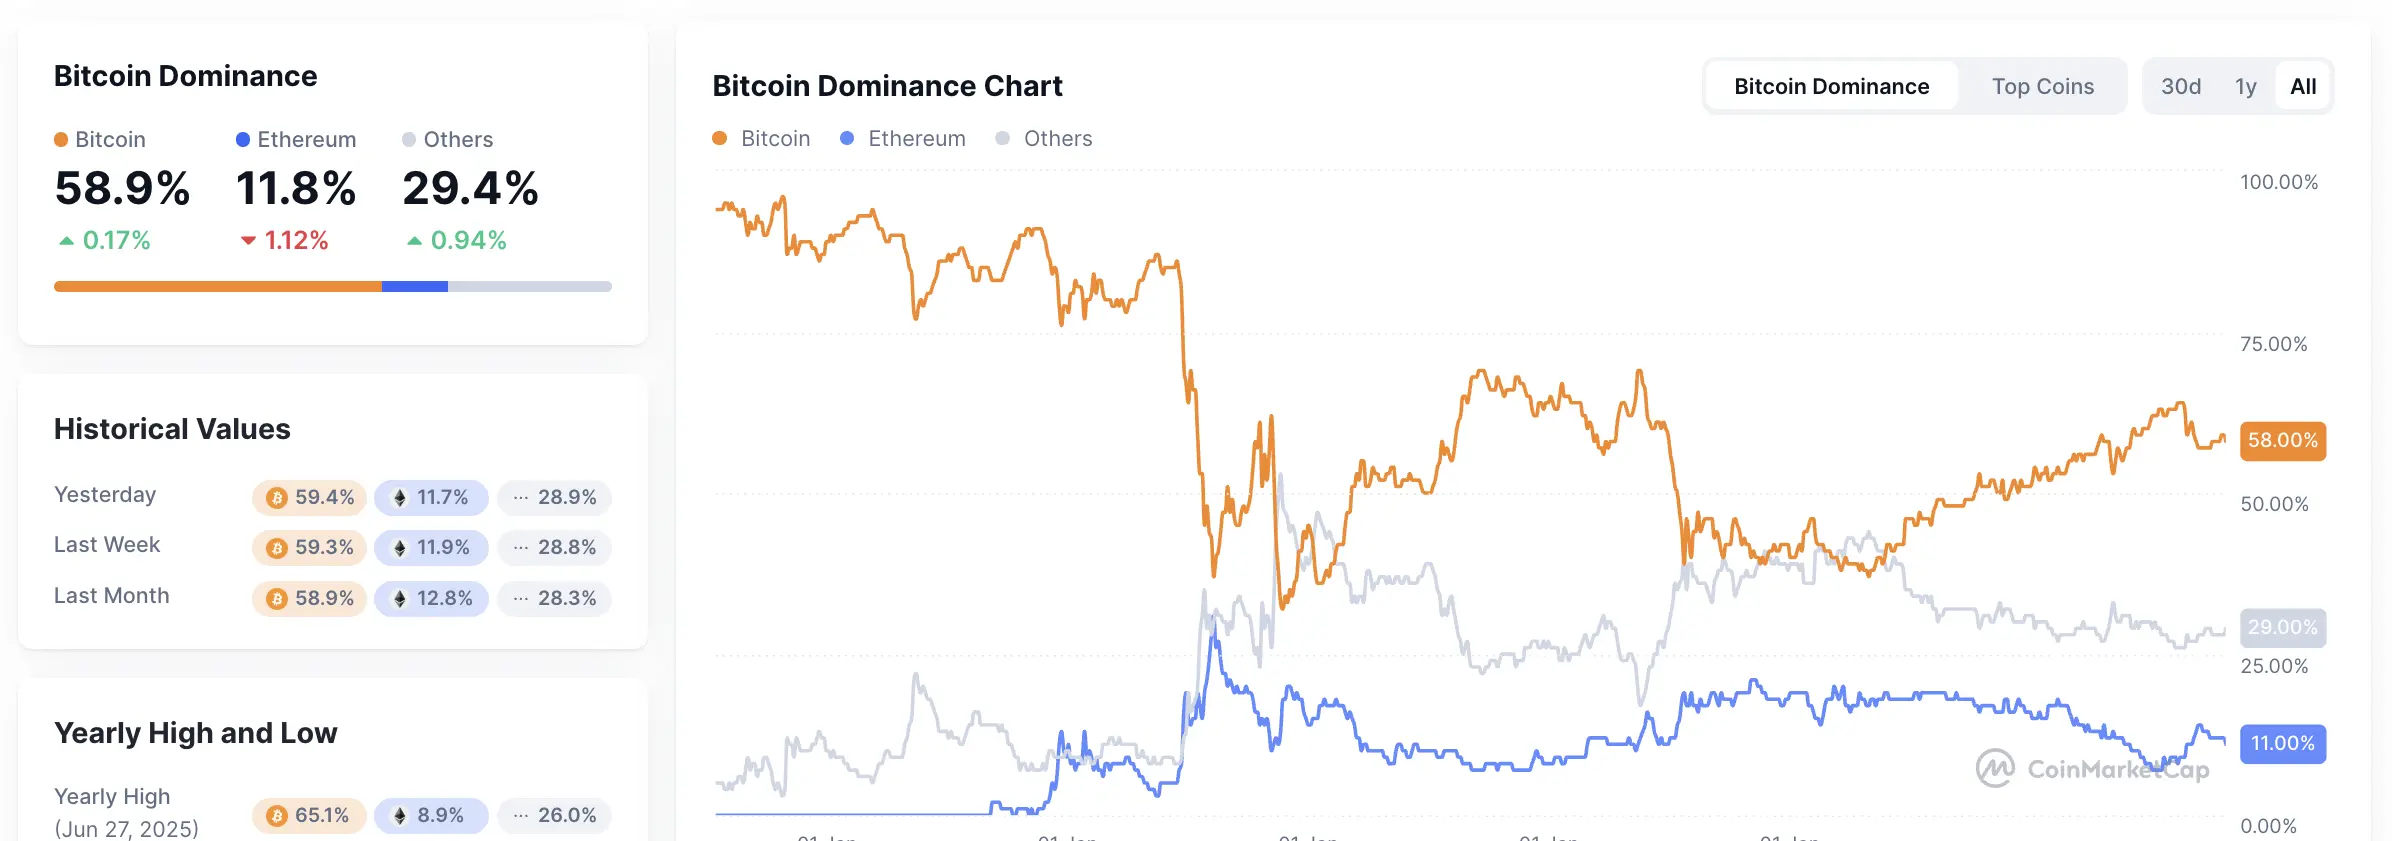Choose the 1y time range
Screen dimensions: 2392x841
[x=2246, y=86]
